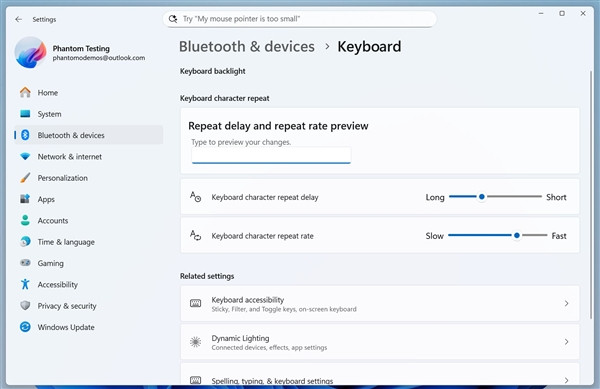Click the repeat rate slider handle
600x389 pixels.
(517, 235)
